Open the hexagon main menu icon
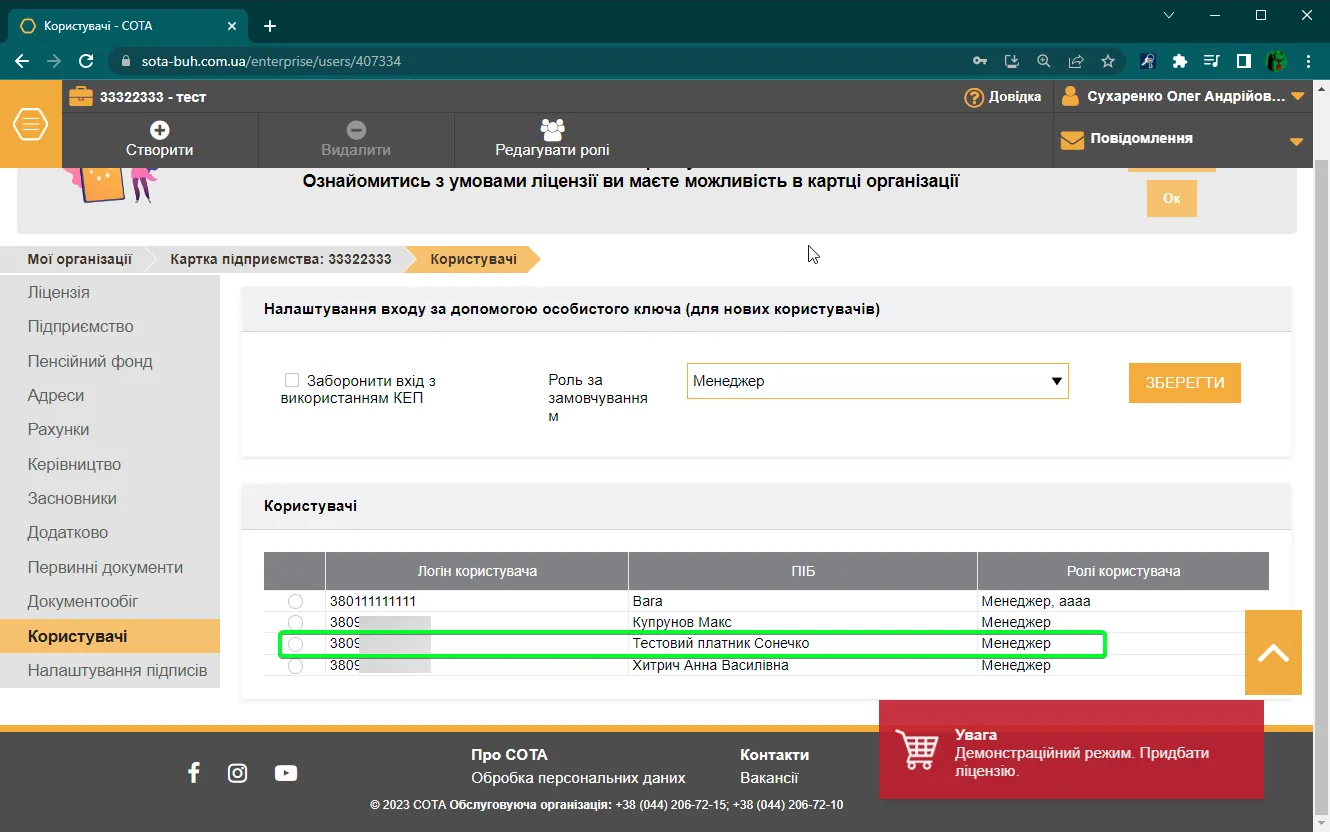The width and height of the screenshot is (1330, 832). (31, 124)
